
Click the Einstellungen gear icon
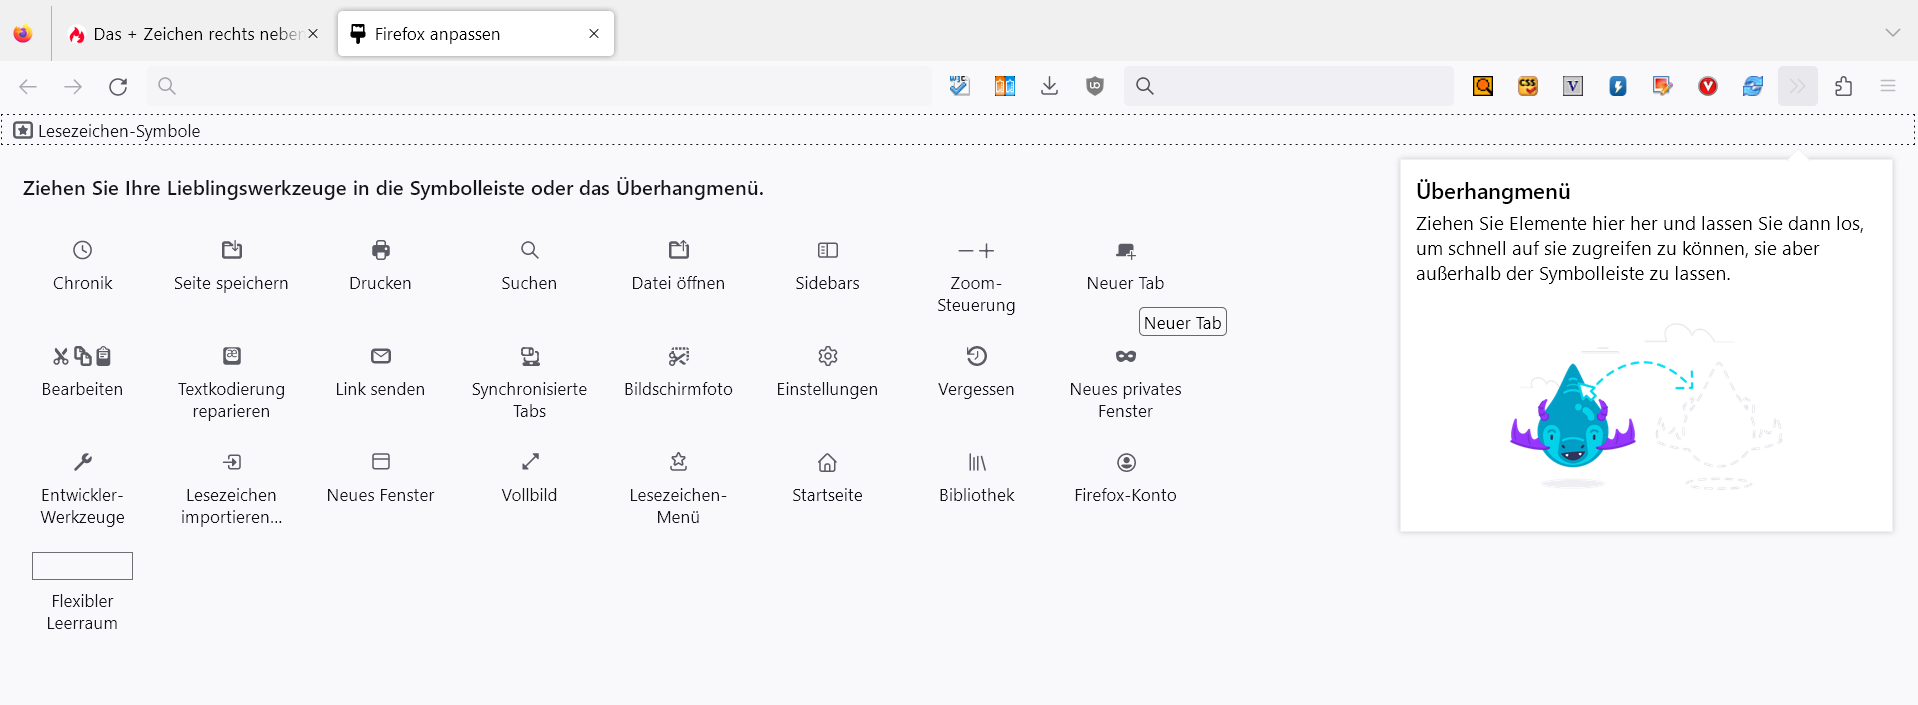click(x=827, y=356)
